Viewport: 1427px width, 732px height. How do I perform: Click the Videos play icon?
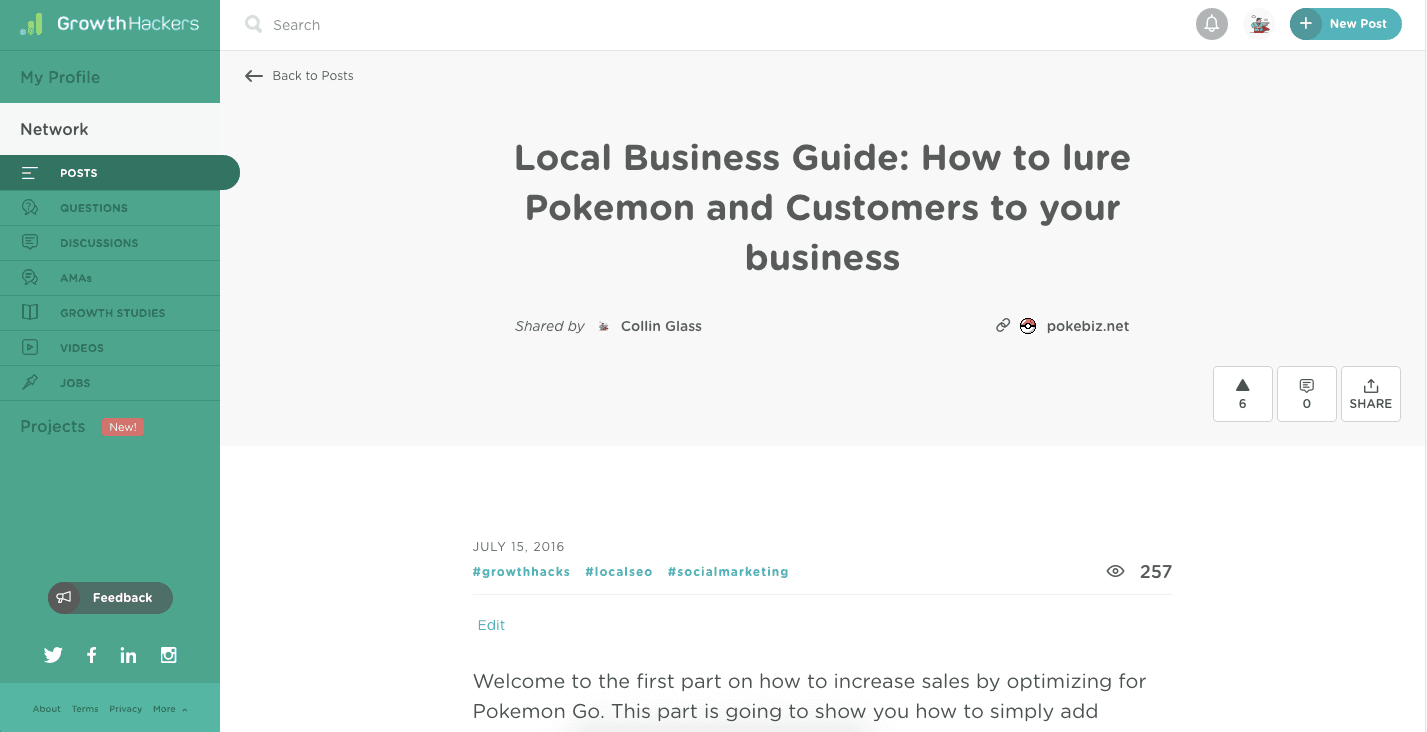click(30, 348)
